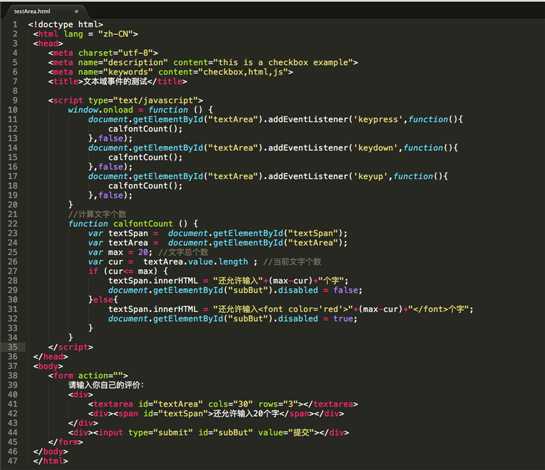Click the closing html tag on line 47

pyautogui.click(x=51, y=461)
